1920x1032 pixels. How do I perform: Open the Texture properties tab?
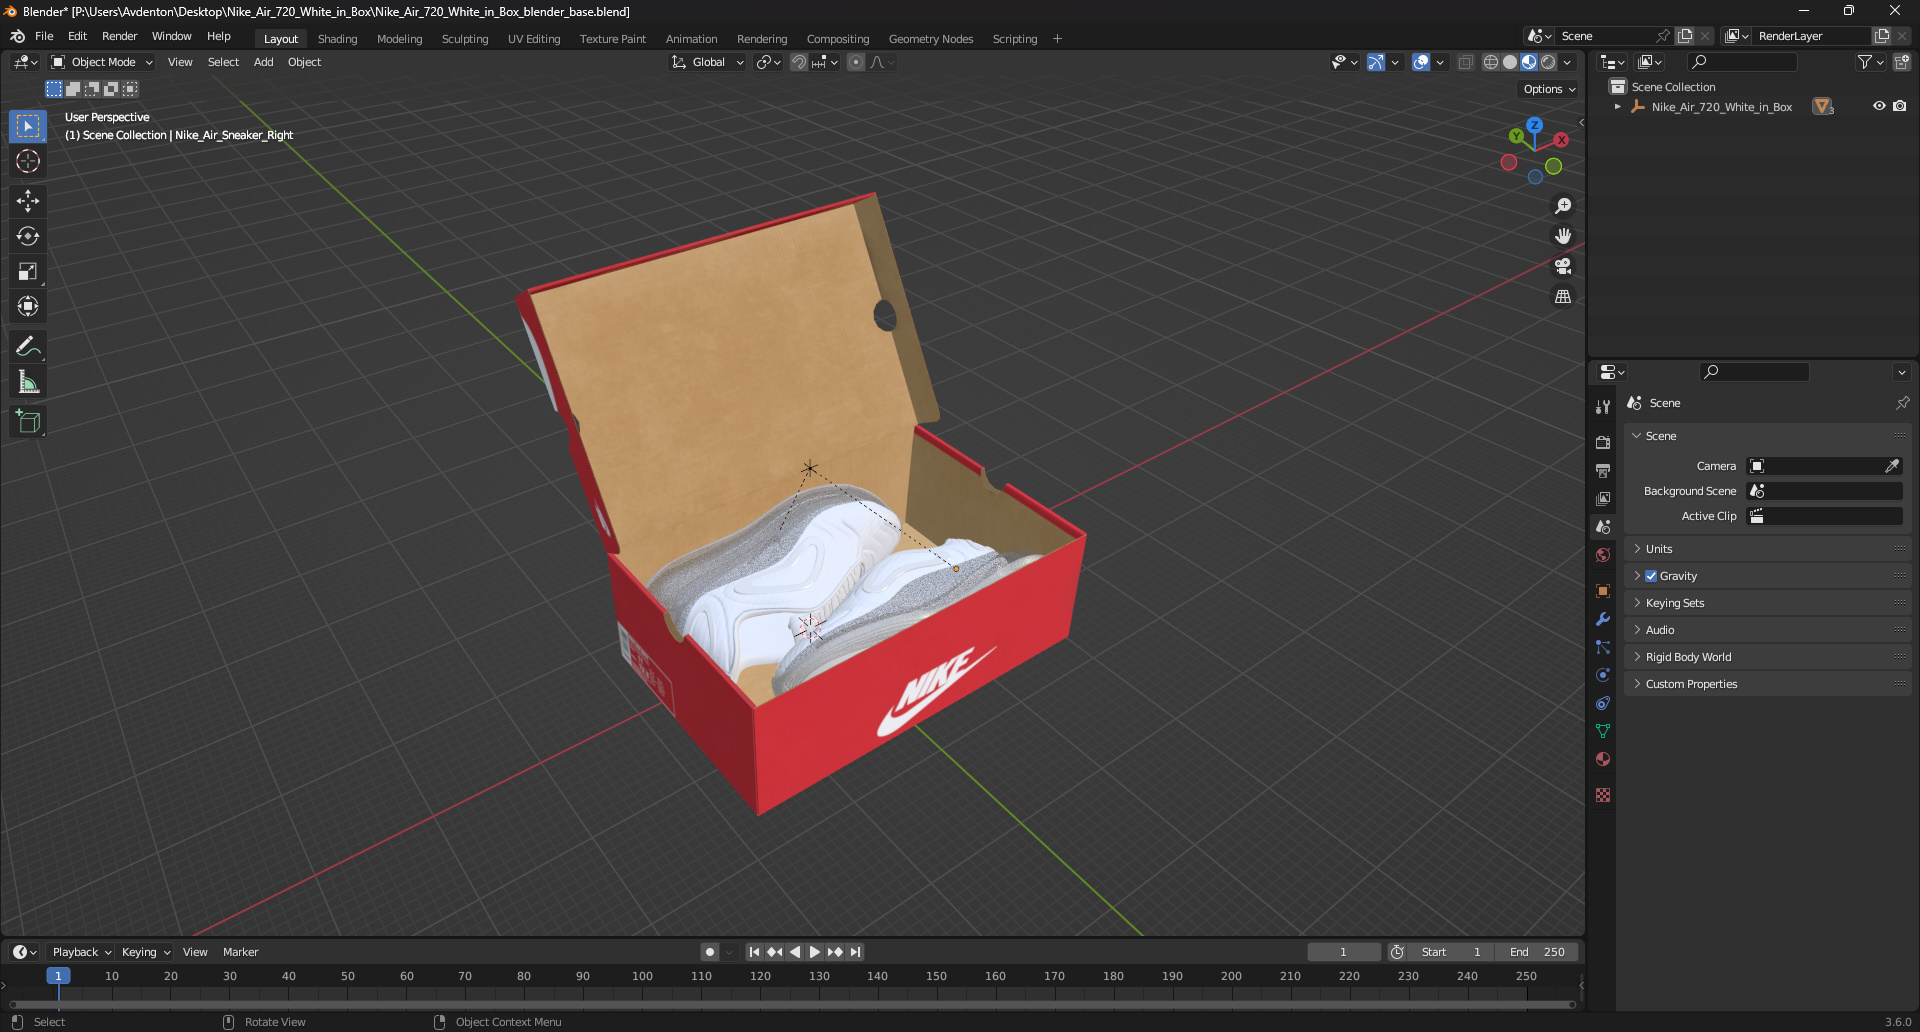tap(1603, 795)
